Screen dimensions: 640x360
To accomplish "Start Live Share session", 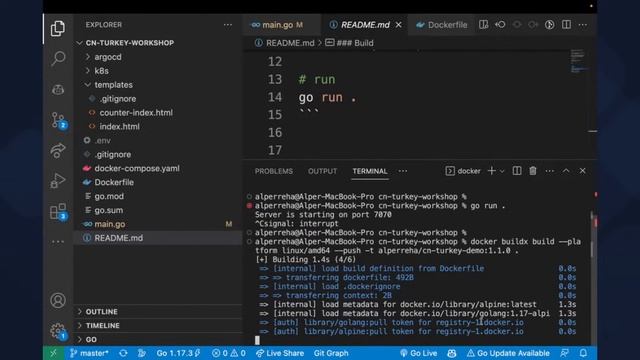I will click(280, 353).
